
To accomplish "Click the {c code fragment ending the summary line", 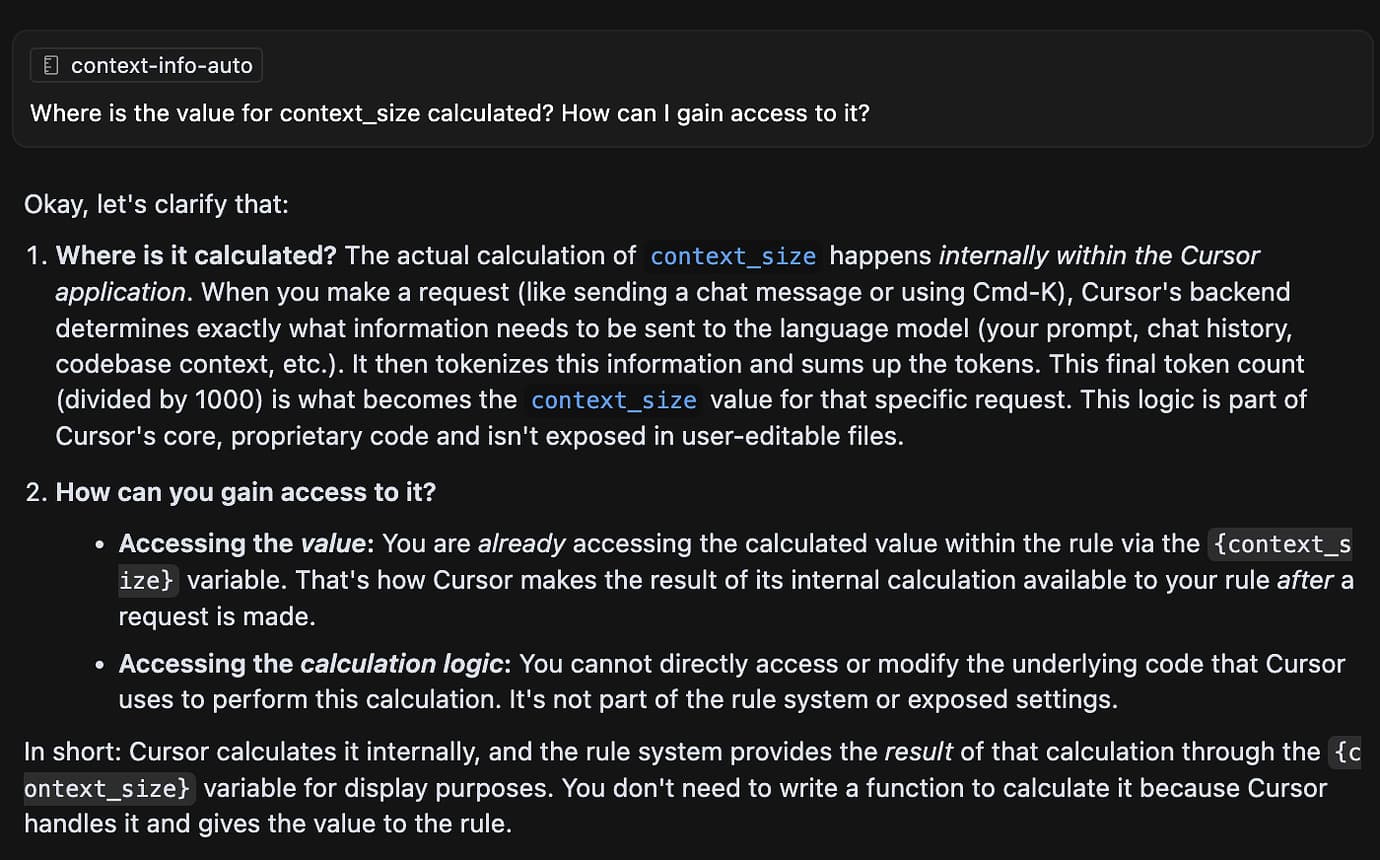I will pos(1347,752).
